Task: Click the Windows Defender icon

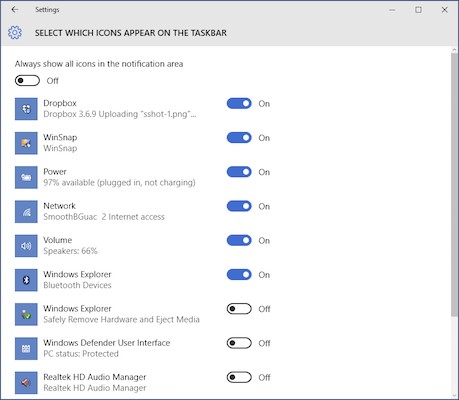Action: pos(26,349)
